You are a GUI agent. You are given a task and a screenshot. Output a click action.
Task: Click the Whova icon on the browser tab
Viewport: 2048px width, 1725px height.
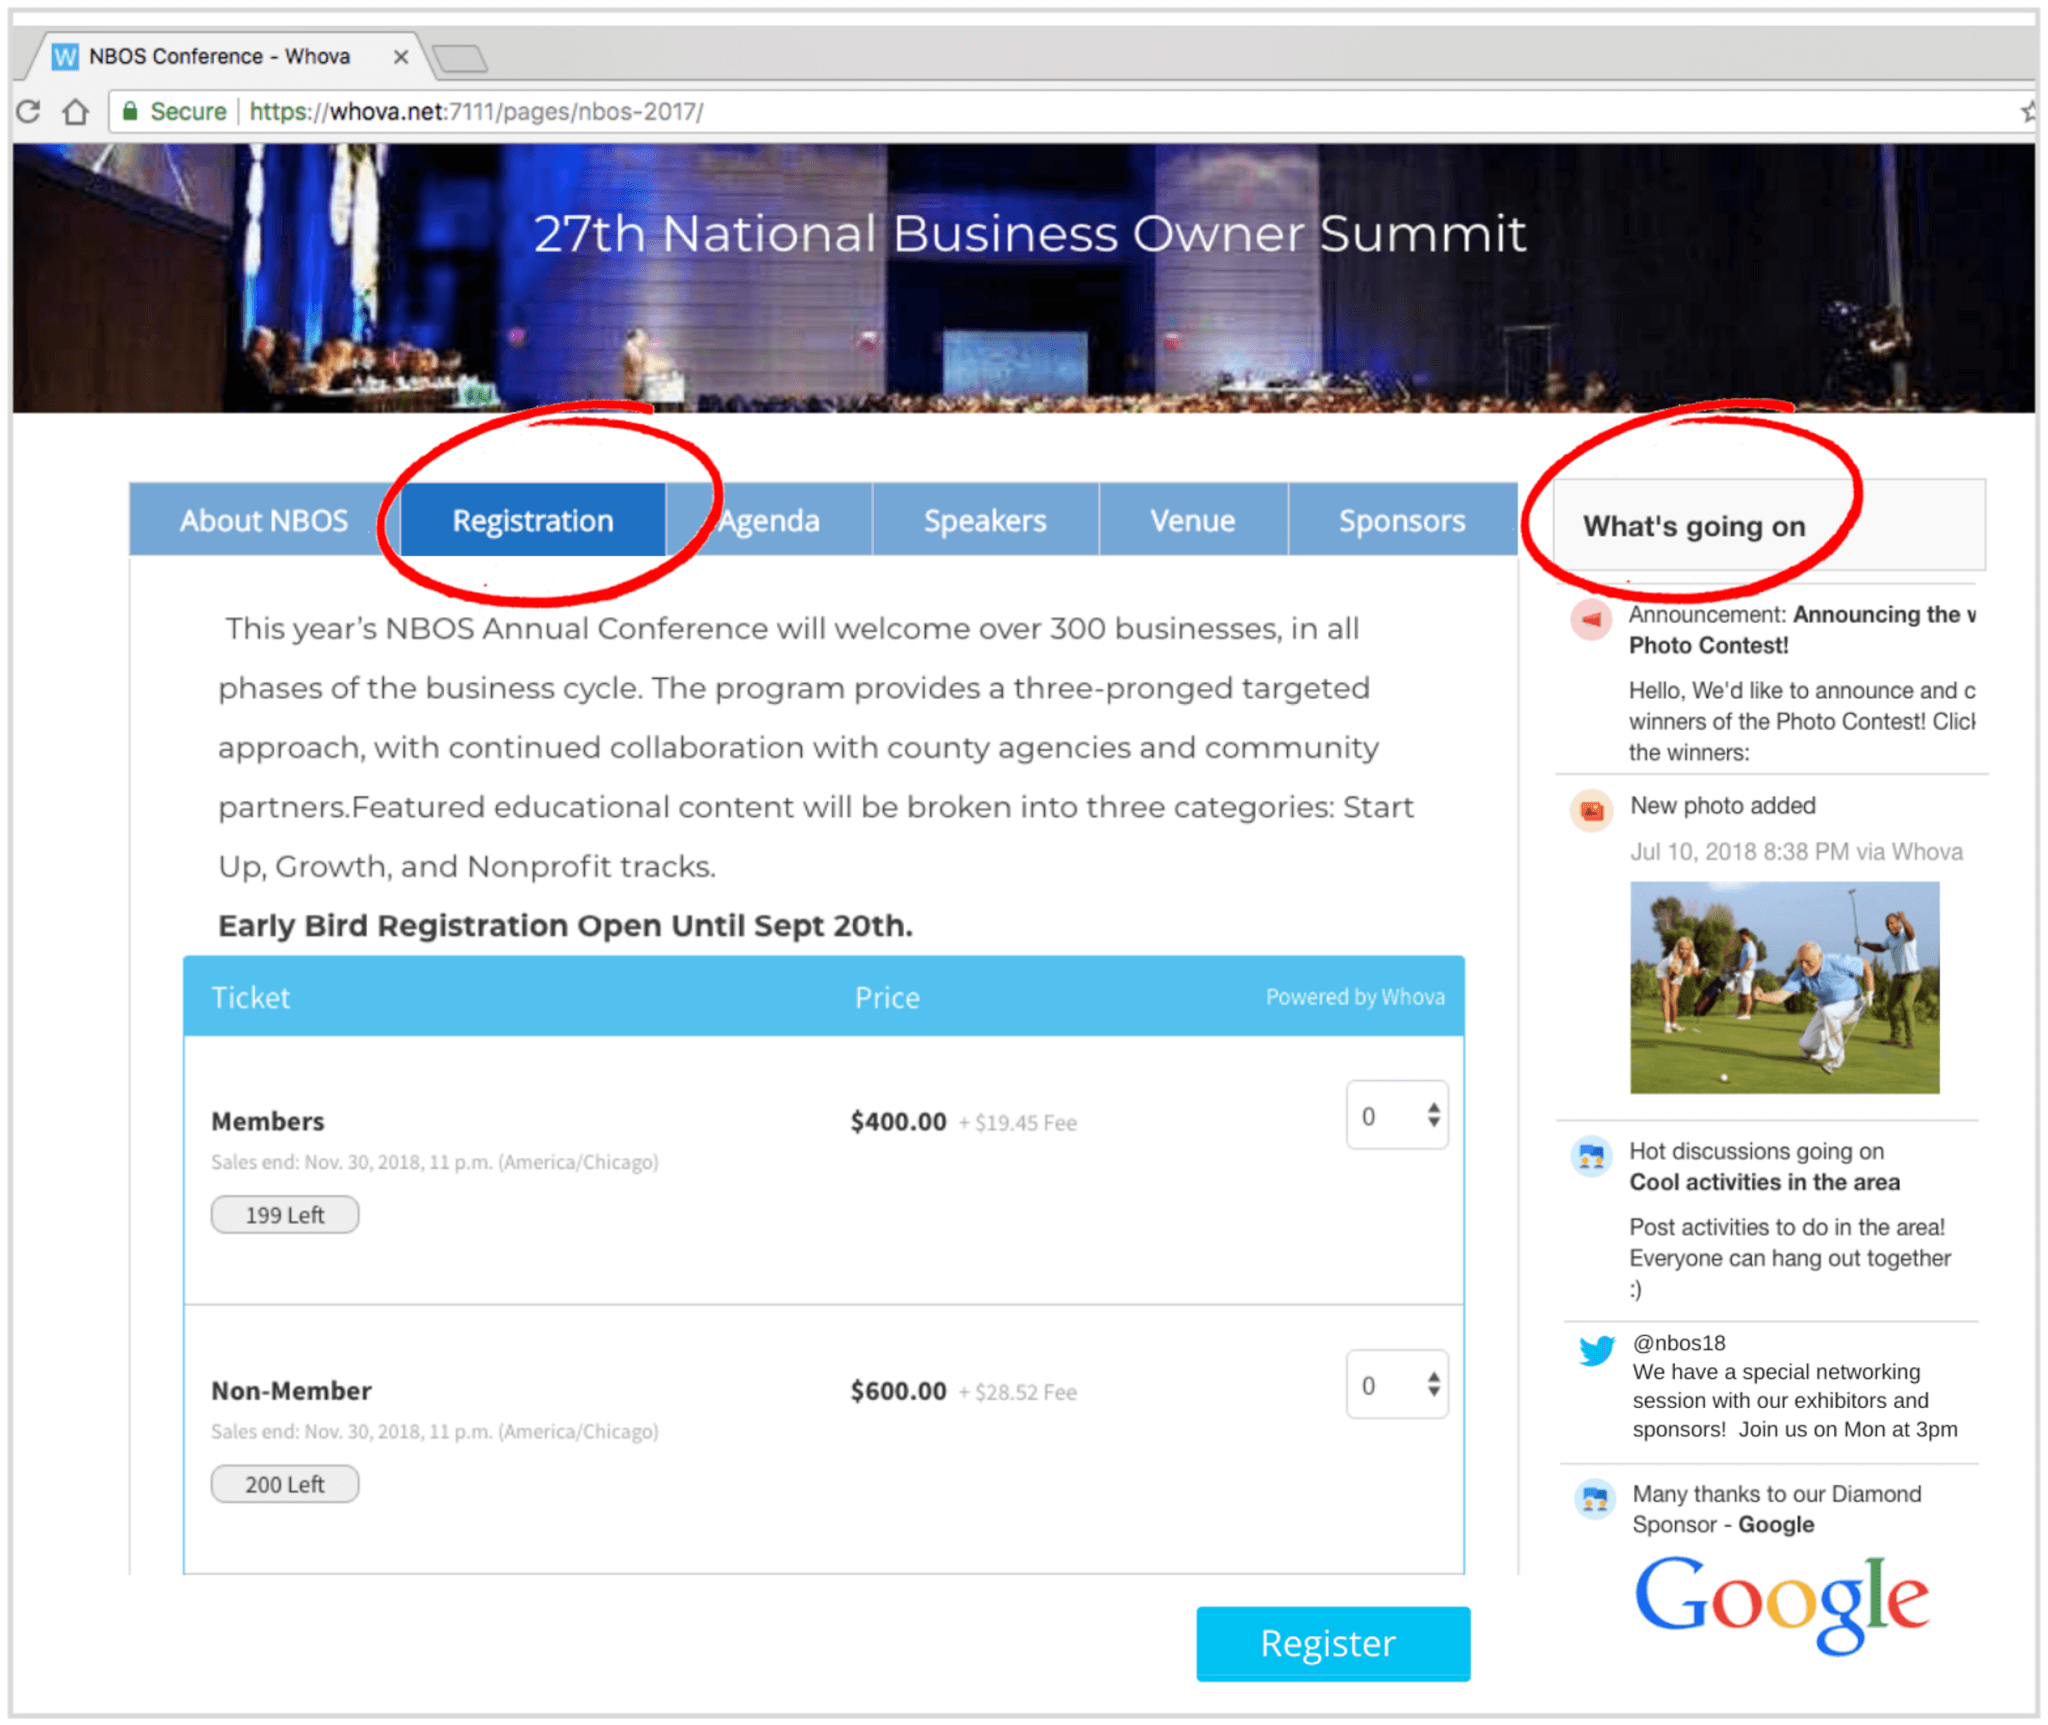point(64,56)
